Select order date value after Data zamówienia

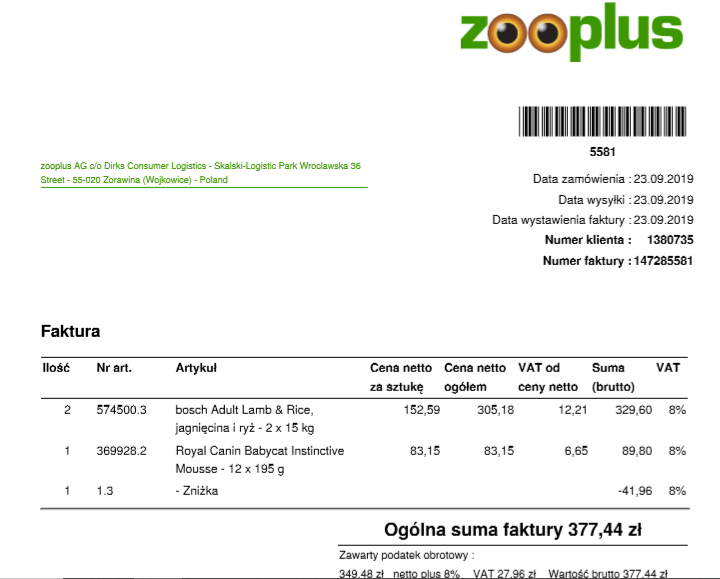[x=664, y=179]
